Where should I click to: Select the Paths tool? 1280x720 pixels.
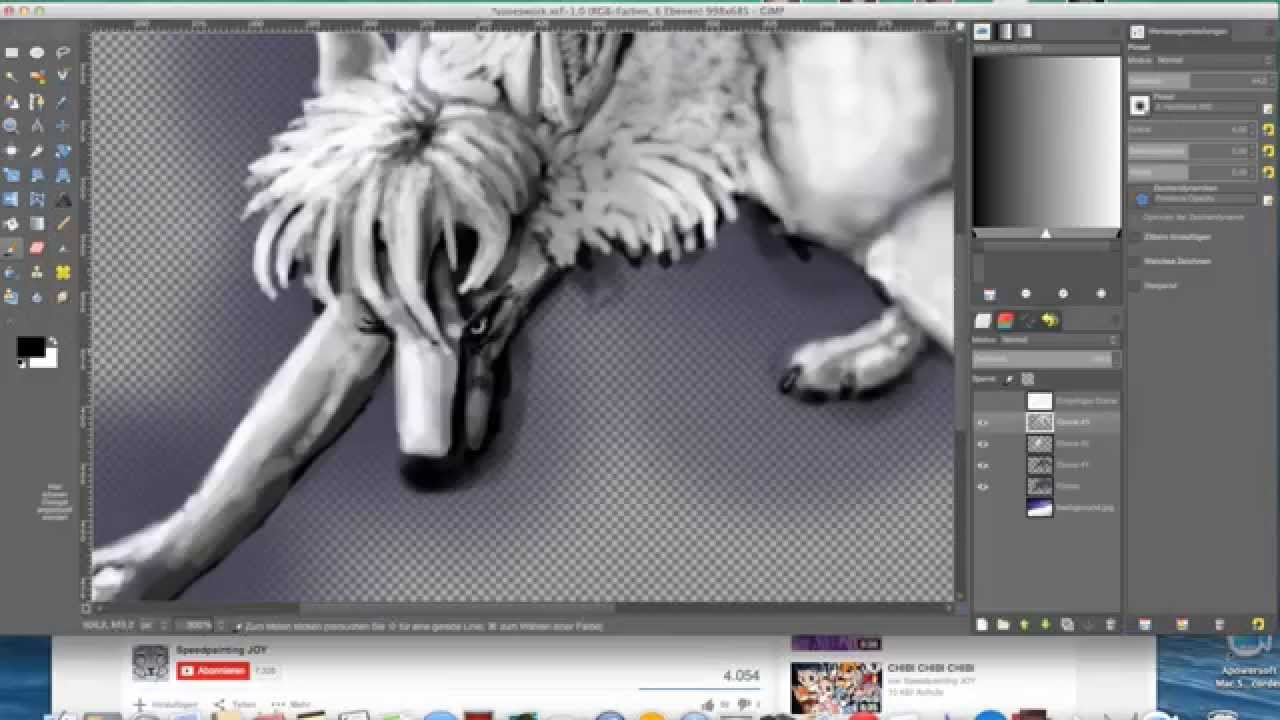37,102
